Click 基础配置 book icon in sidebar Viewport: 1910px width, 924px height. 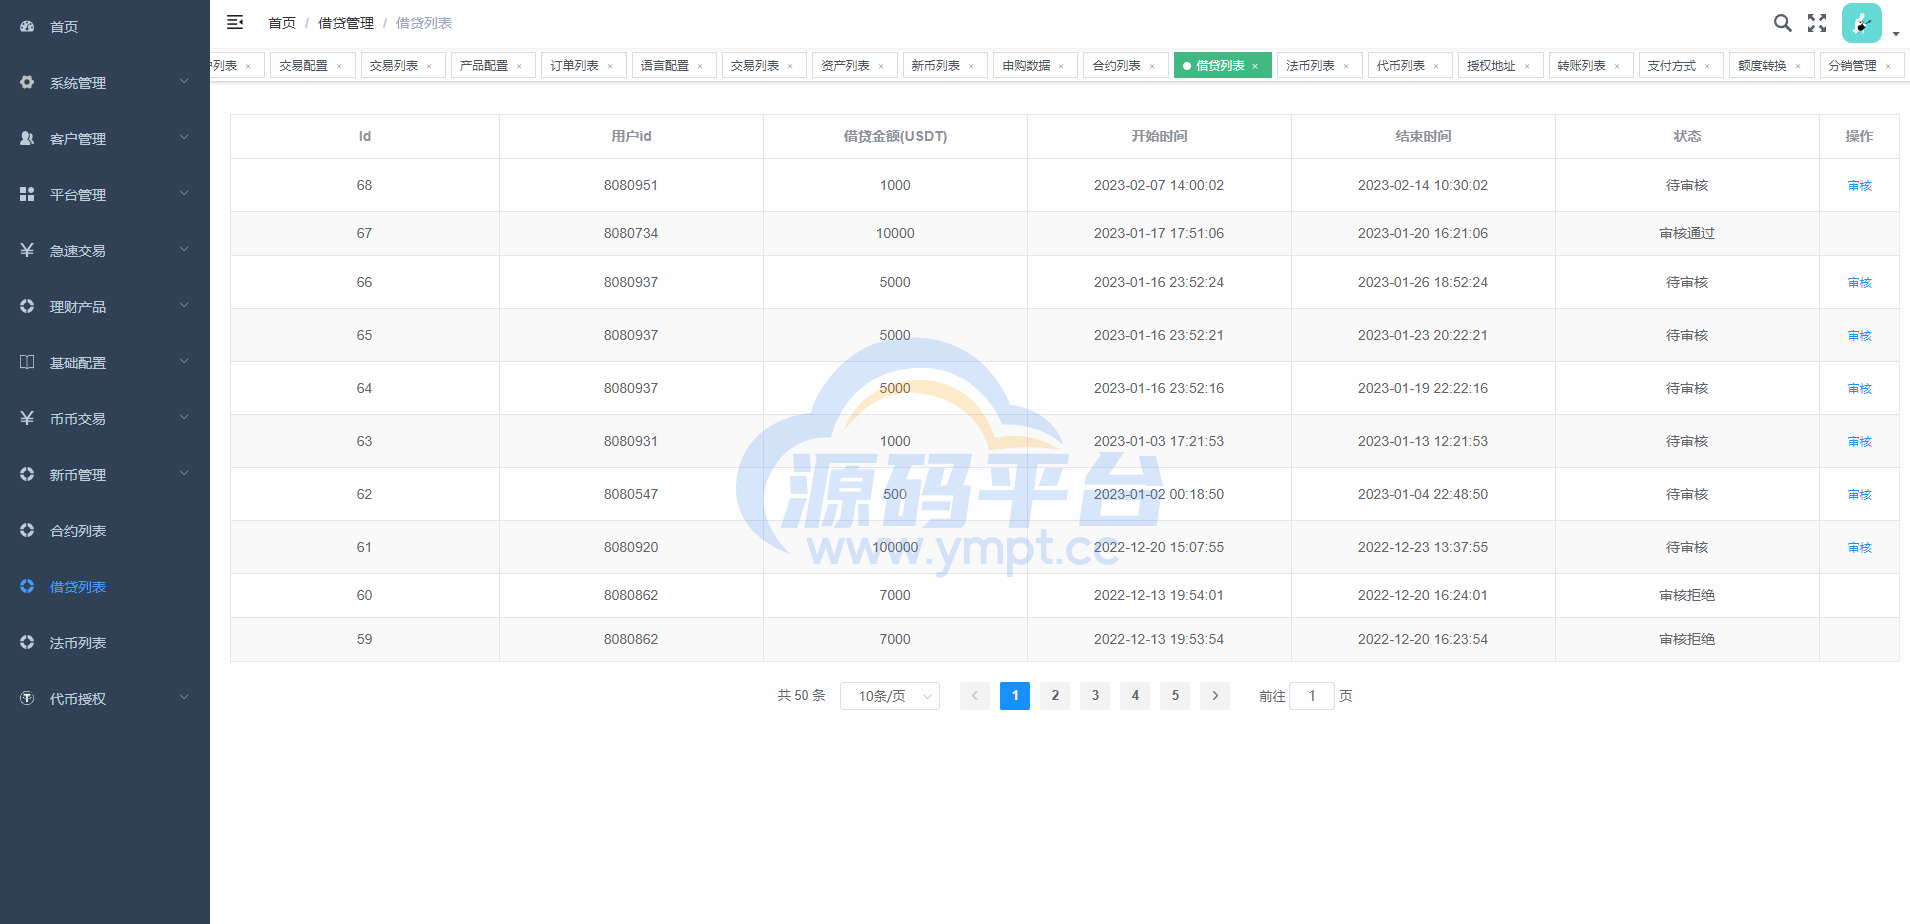coord(27,363)
